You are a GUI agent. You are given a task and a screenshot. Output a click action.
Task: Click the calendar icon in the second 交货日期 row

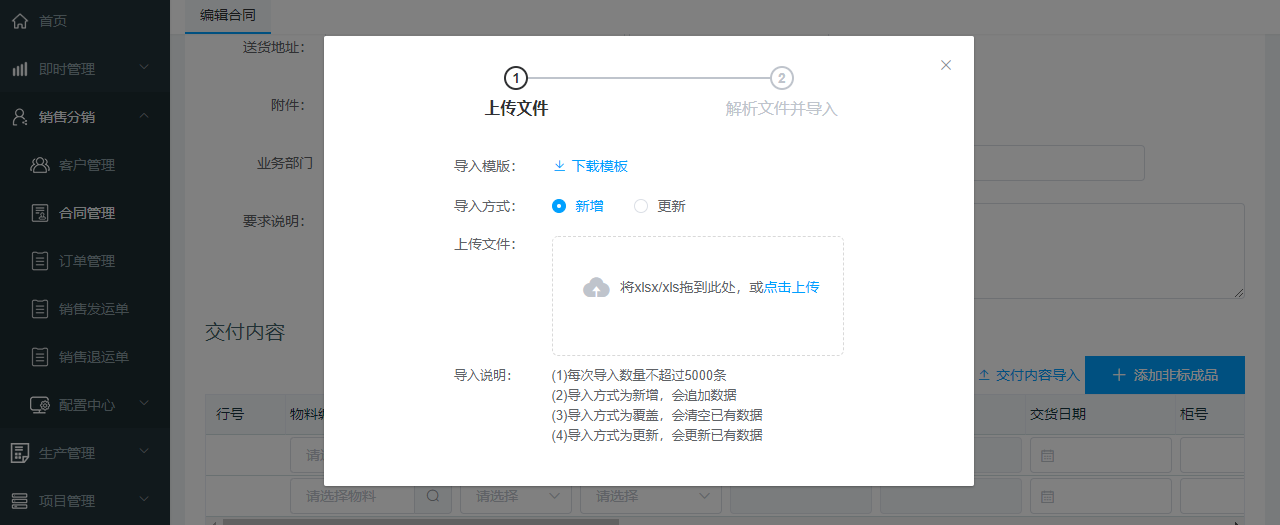tap(1048, 496)
